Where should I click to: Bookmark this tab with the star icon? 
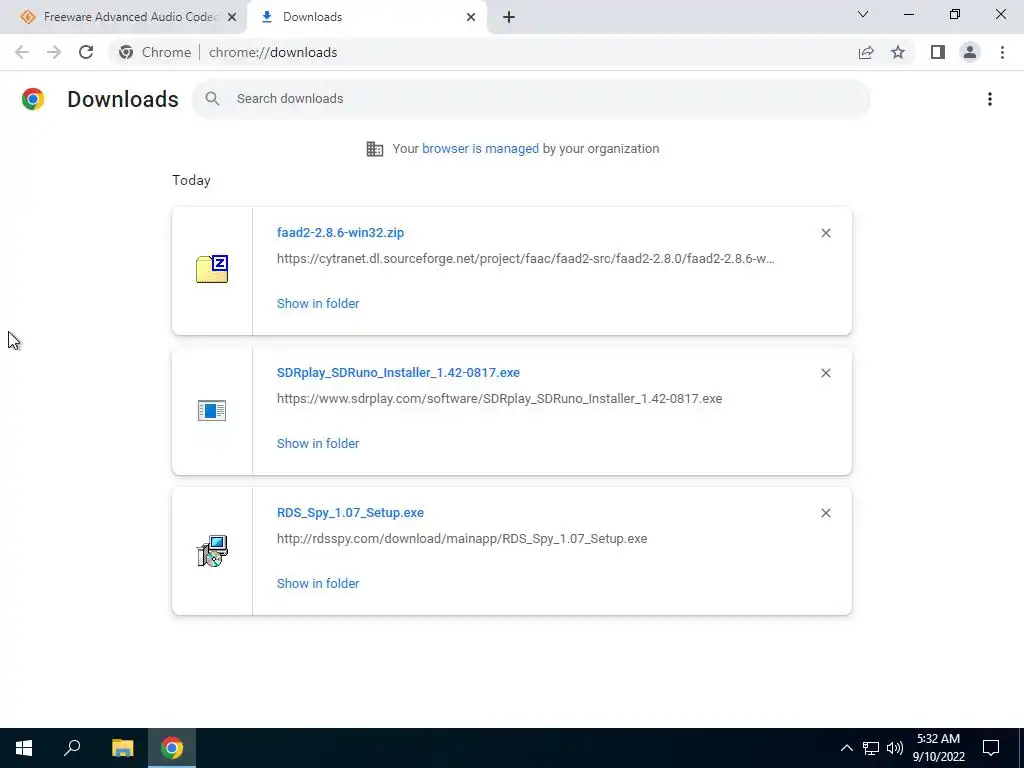coord(898,52)
